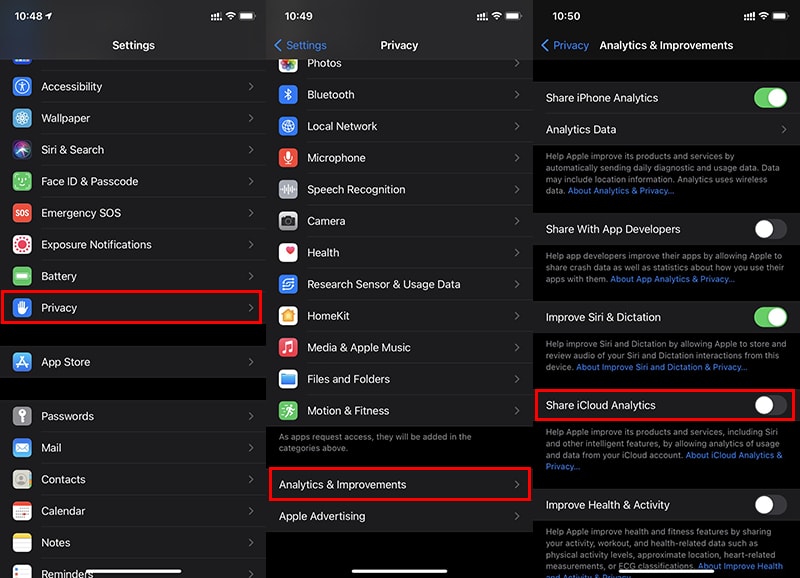Tap the Face ID & Passcode icon
The height and width of the screenshot is (578, 800).
22,182
